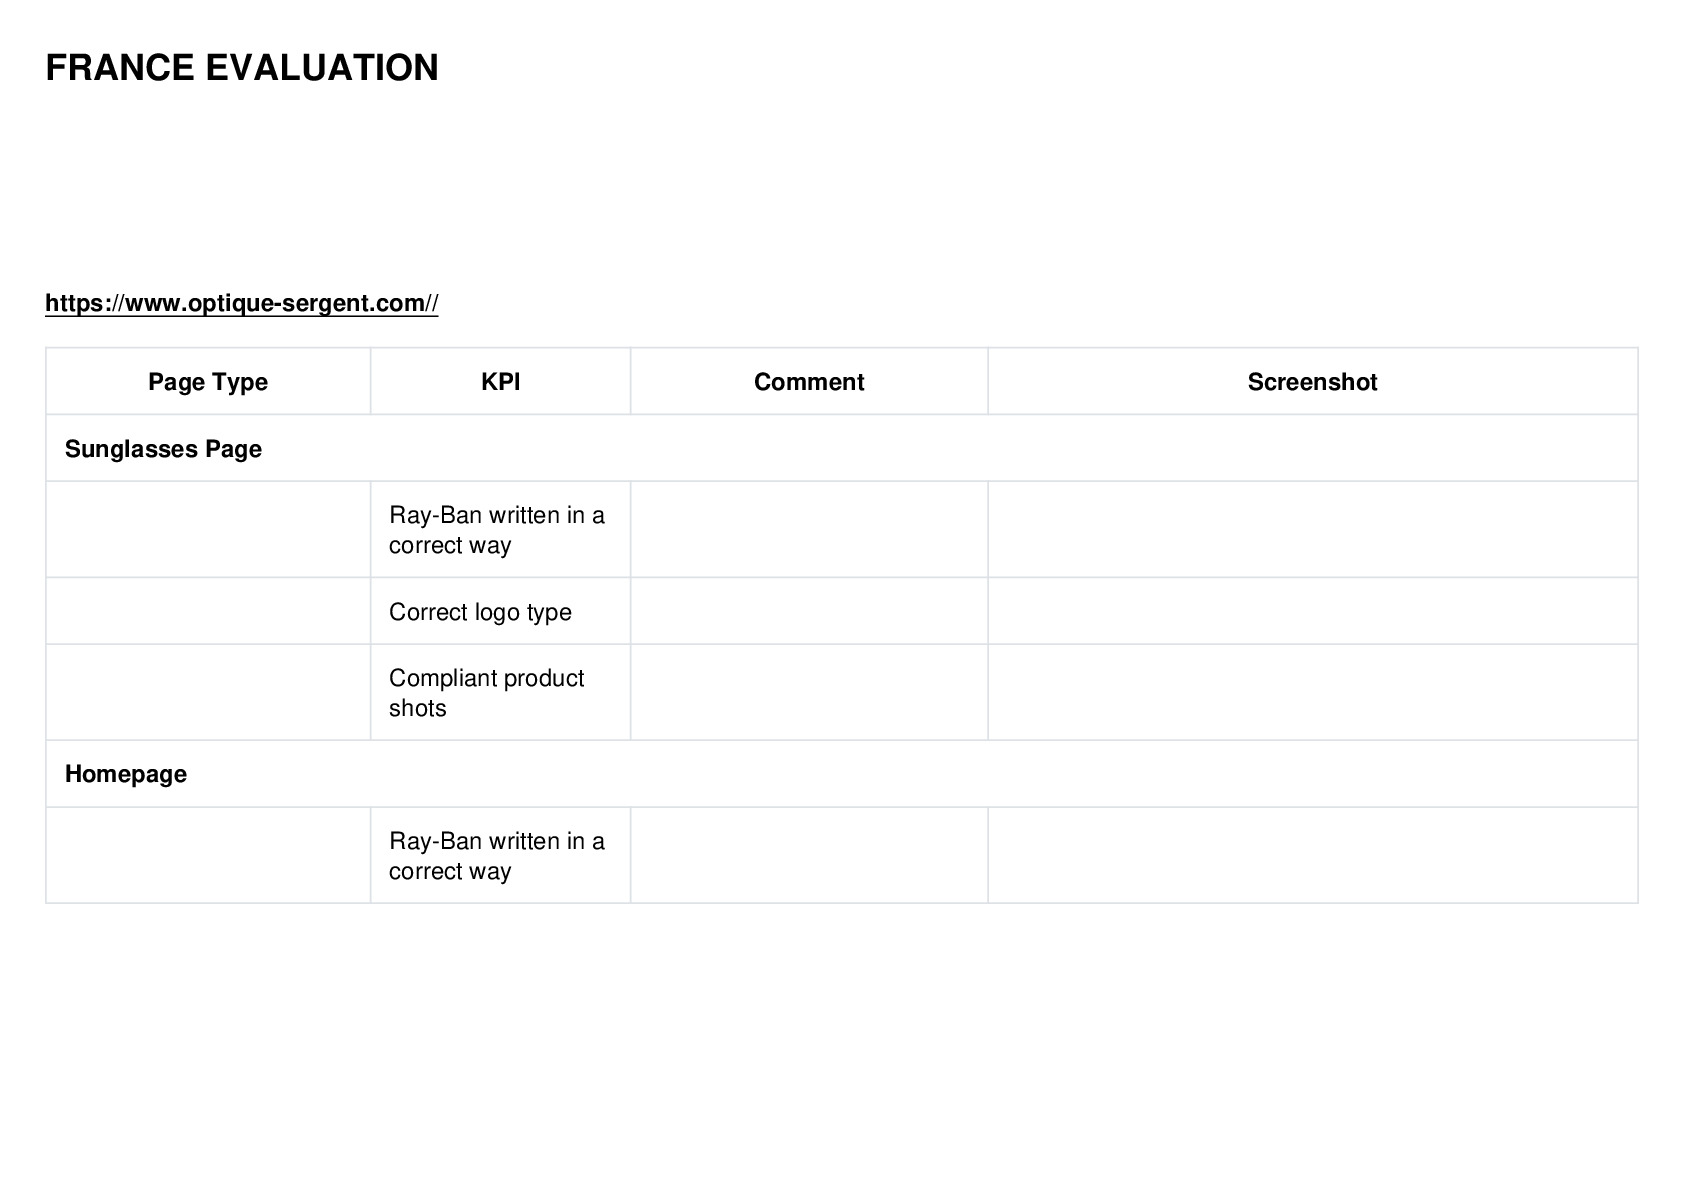Open the optique-sergent.com hyperlink

click(241, 303)
